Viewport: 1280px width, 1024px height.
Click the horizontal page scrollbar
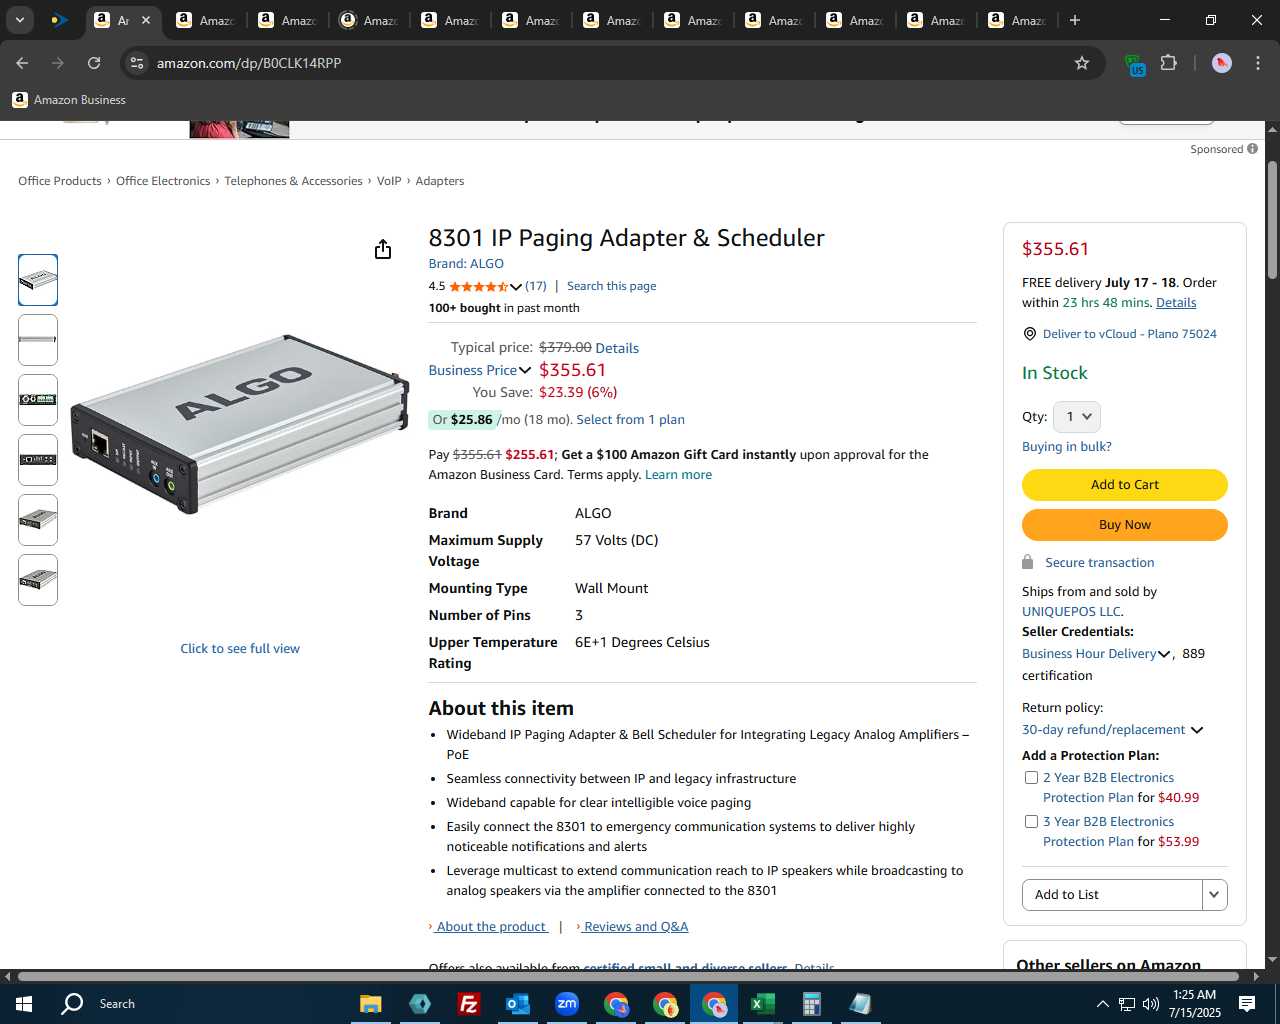(x=628, y=976)
